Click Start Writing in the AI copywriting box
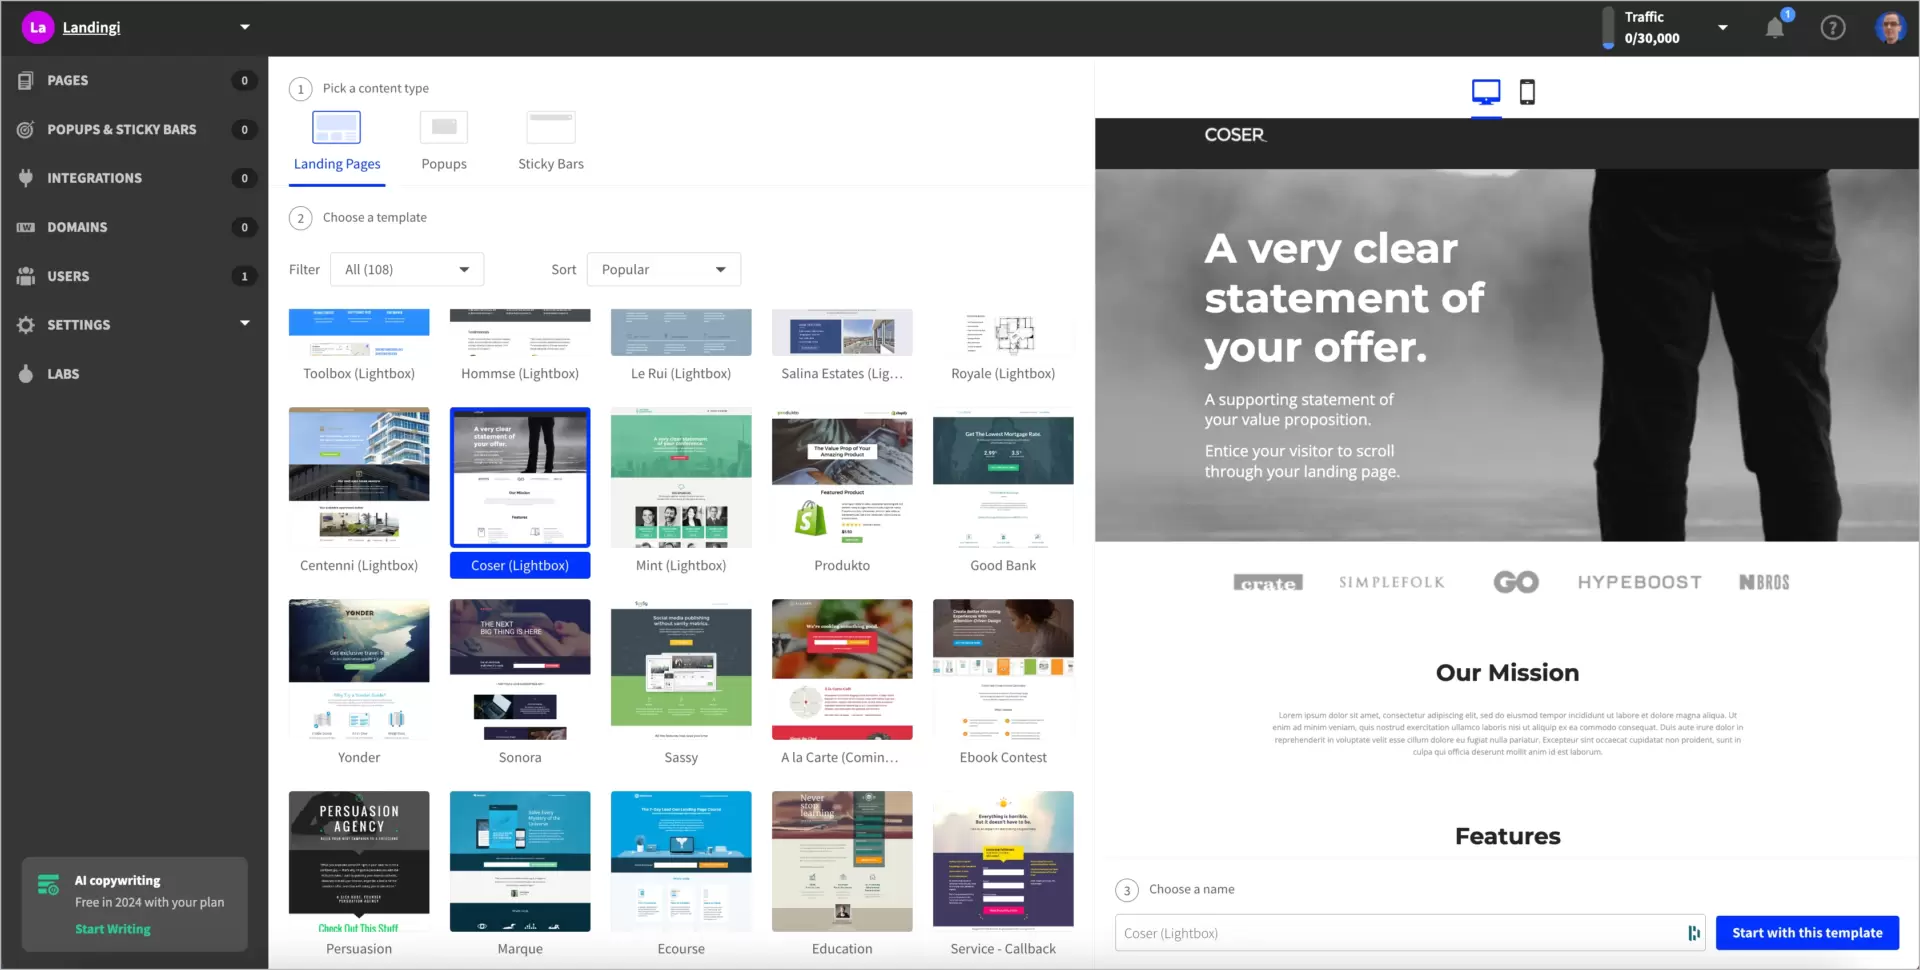Image resolution: width=1920 pixels, height=970 pixels. pos(112,929)
